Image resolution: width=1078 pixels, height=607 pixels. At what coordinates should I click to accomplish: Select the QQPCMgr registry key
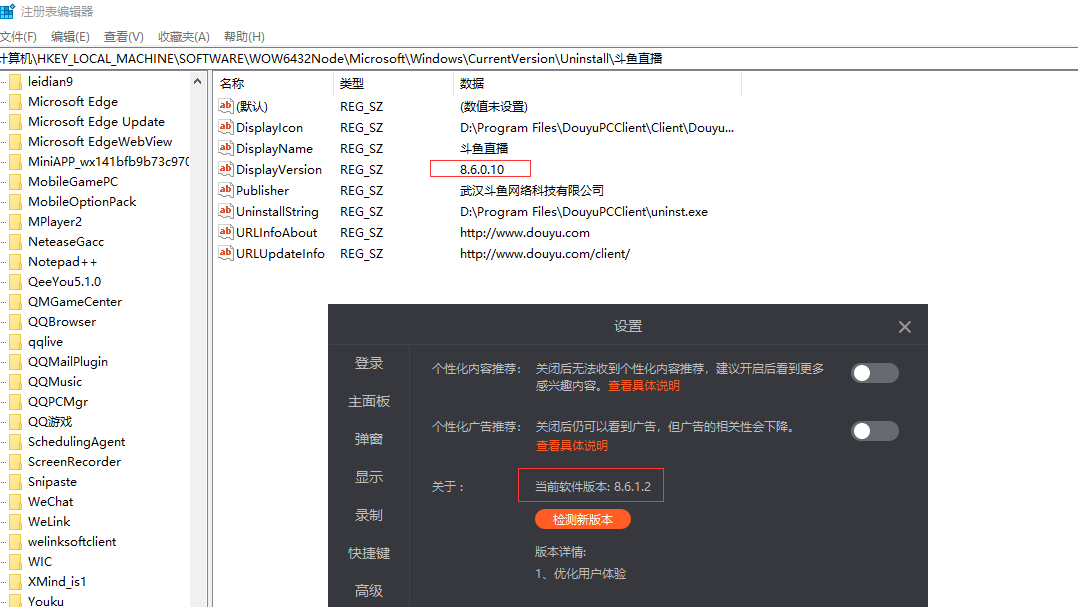pos(58,401)
